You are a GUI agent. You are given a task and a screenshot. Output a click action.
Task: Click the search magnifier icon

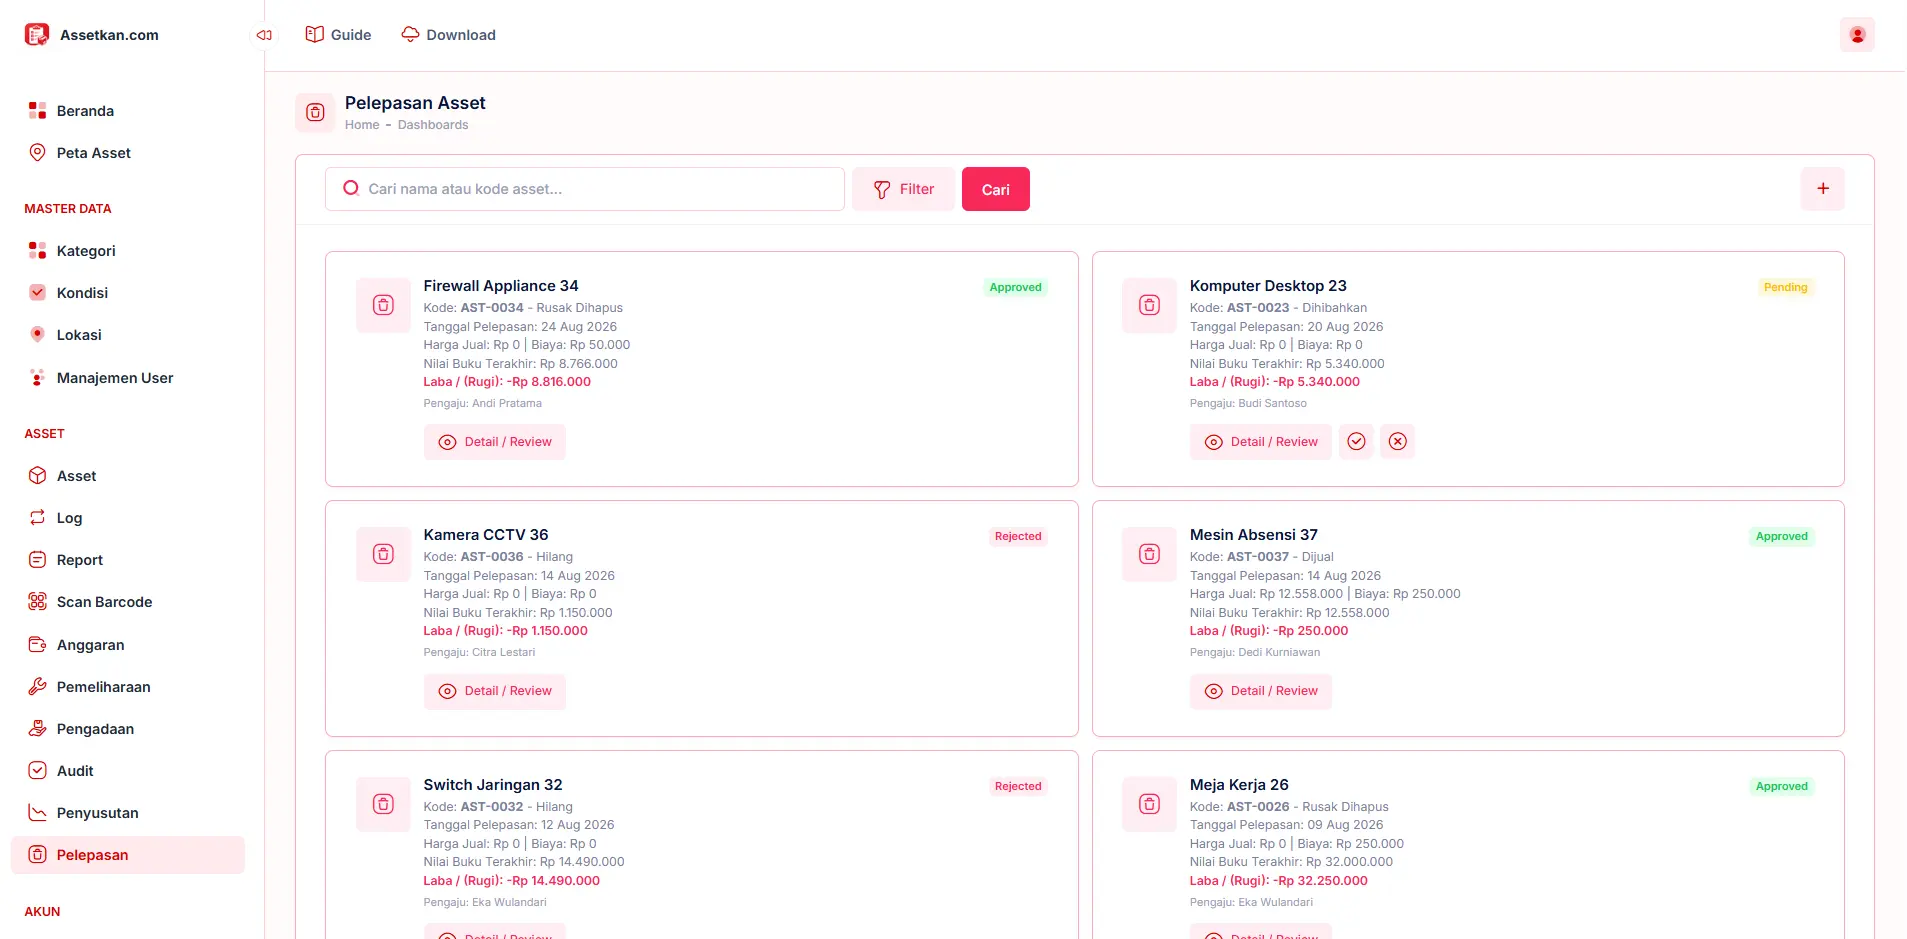(x=351, y=188)
